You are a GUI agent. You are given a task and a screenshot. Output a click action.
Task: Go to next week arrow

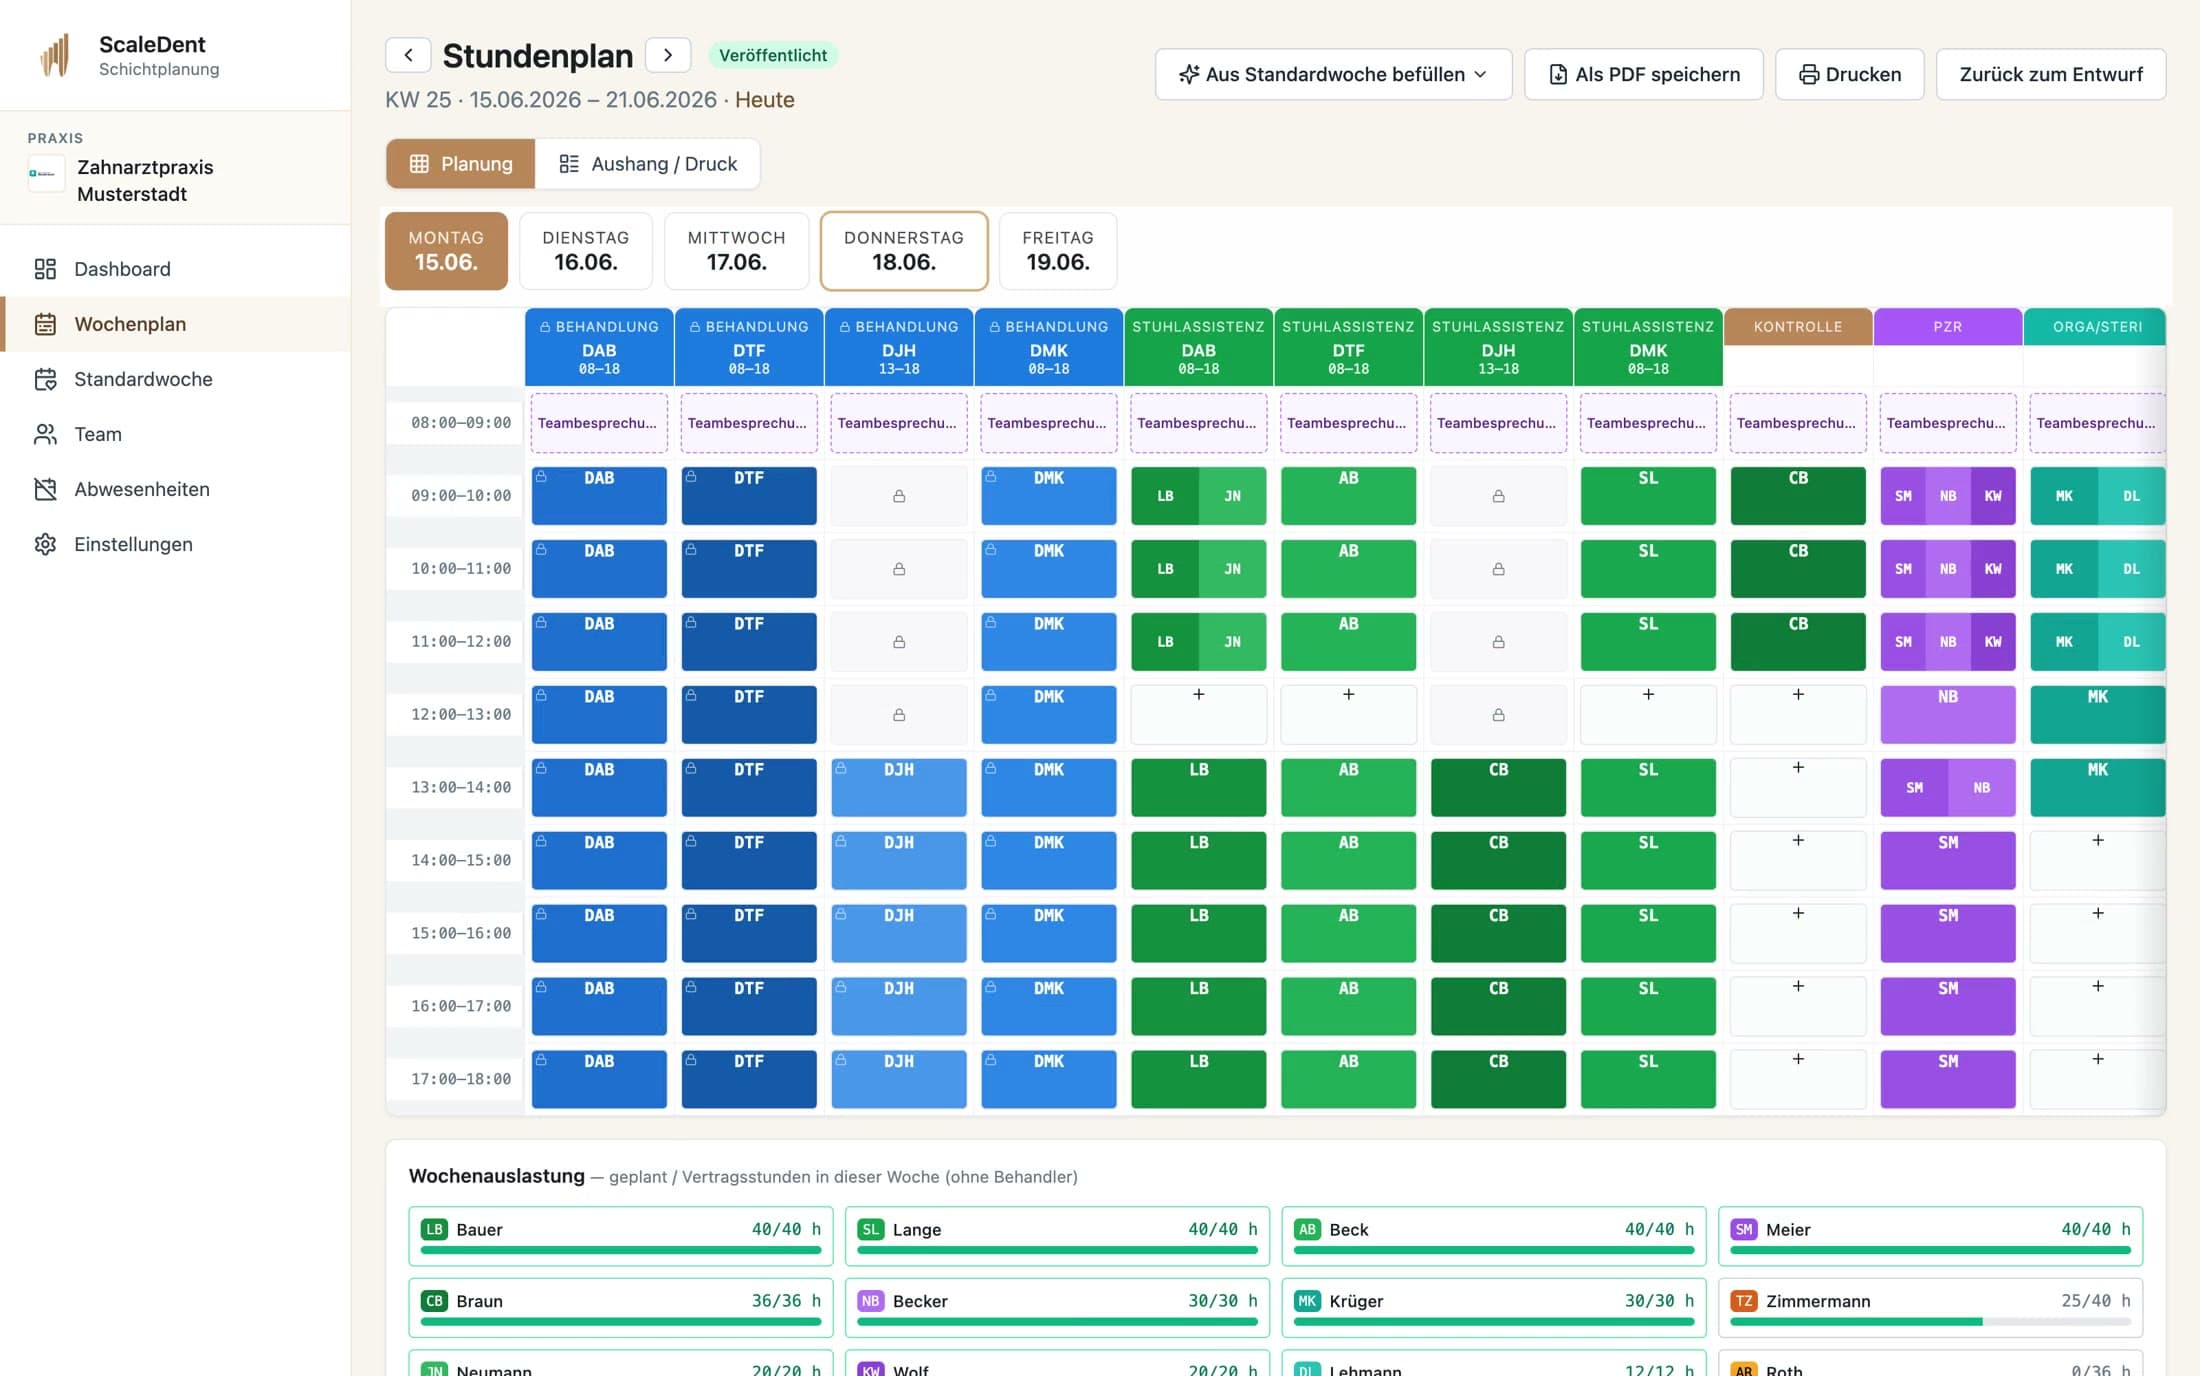[668, 55]
